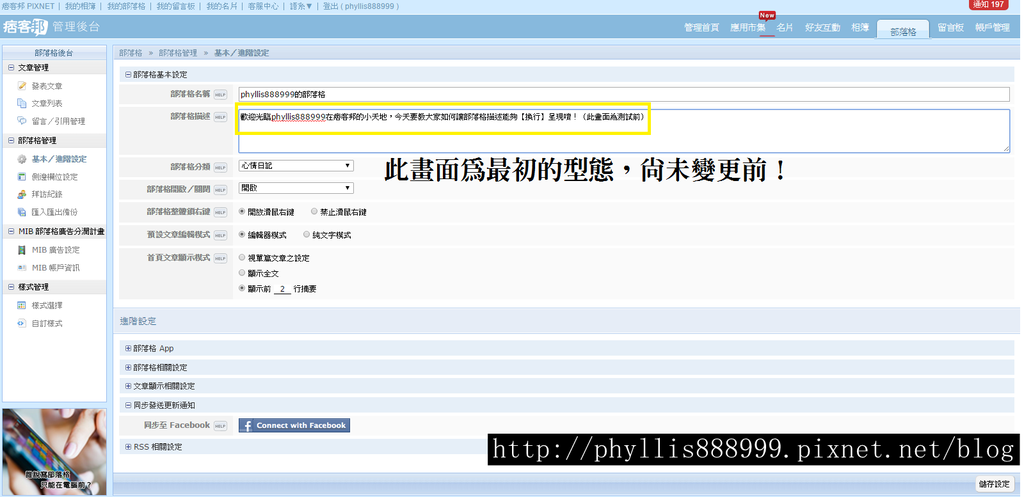Click the 痞客邦 logo in header
This screenshot has height=497, width=1024.
25,27
